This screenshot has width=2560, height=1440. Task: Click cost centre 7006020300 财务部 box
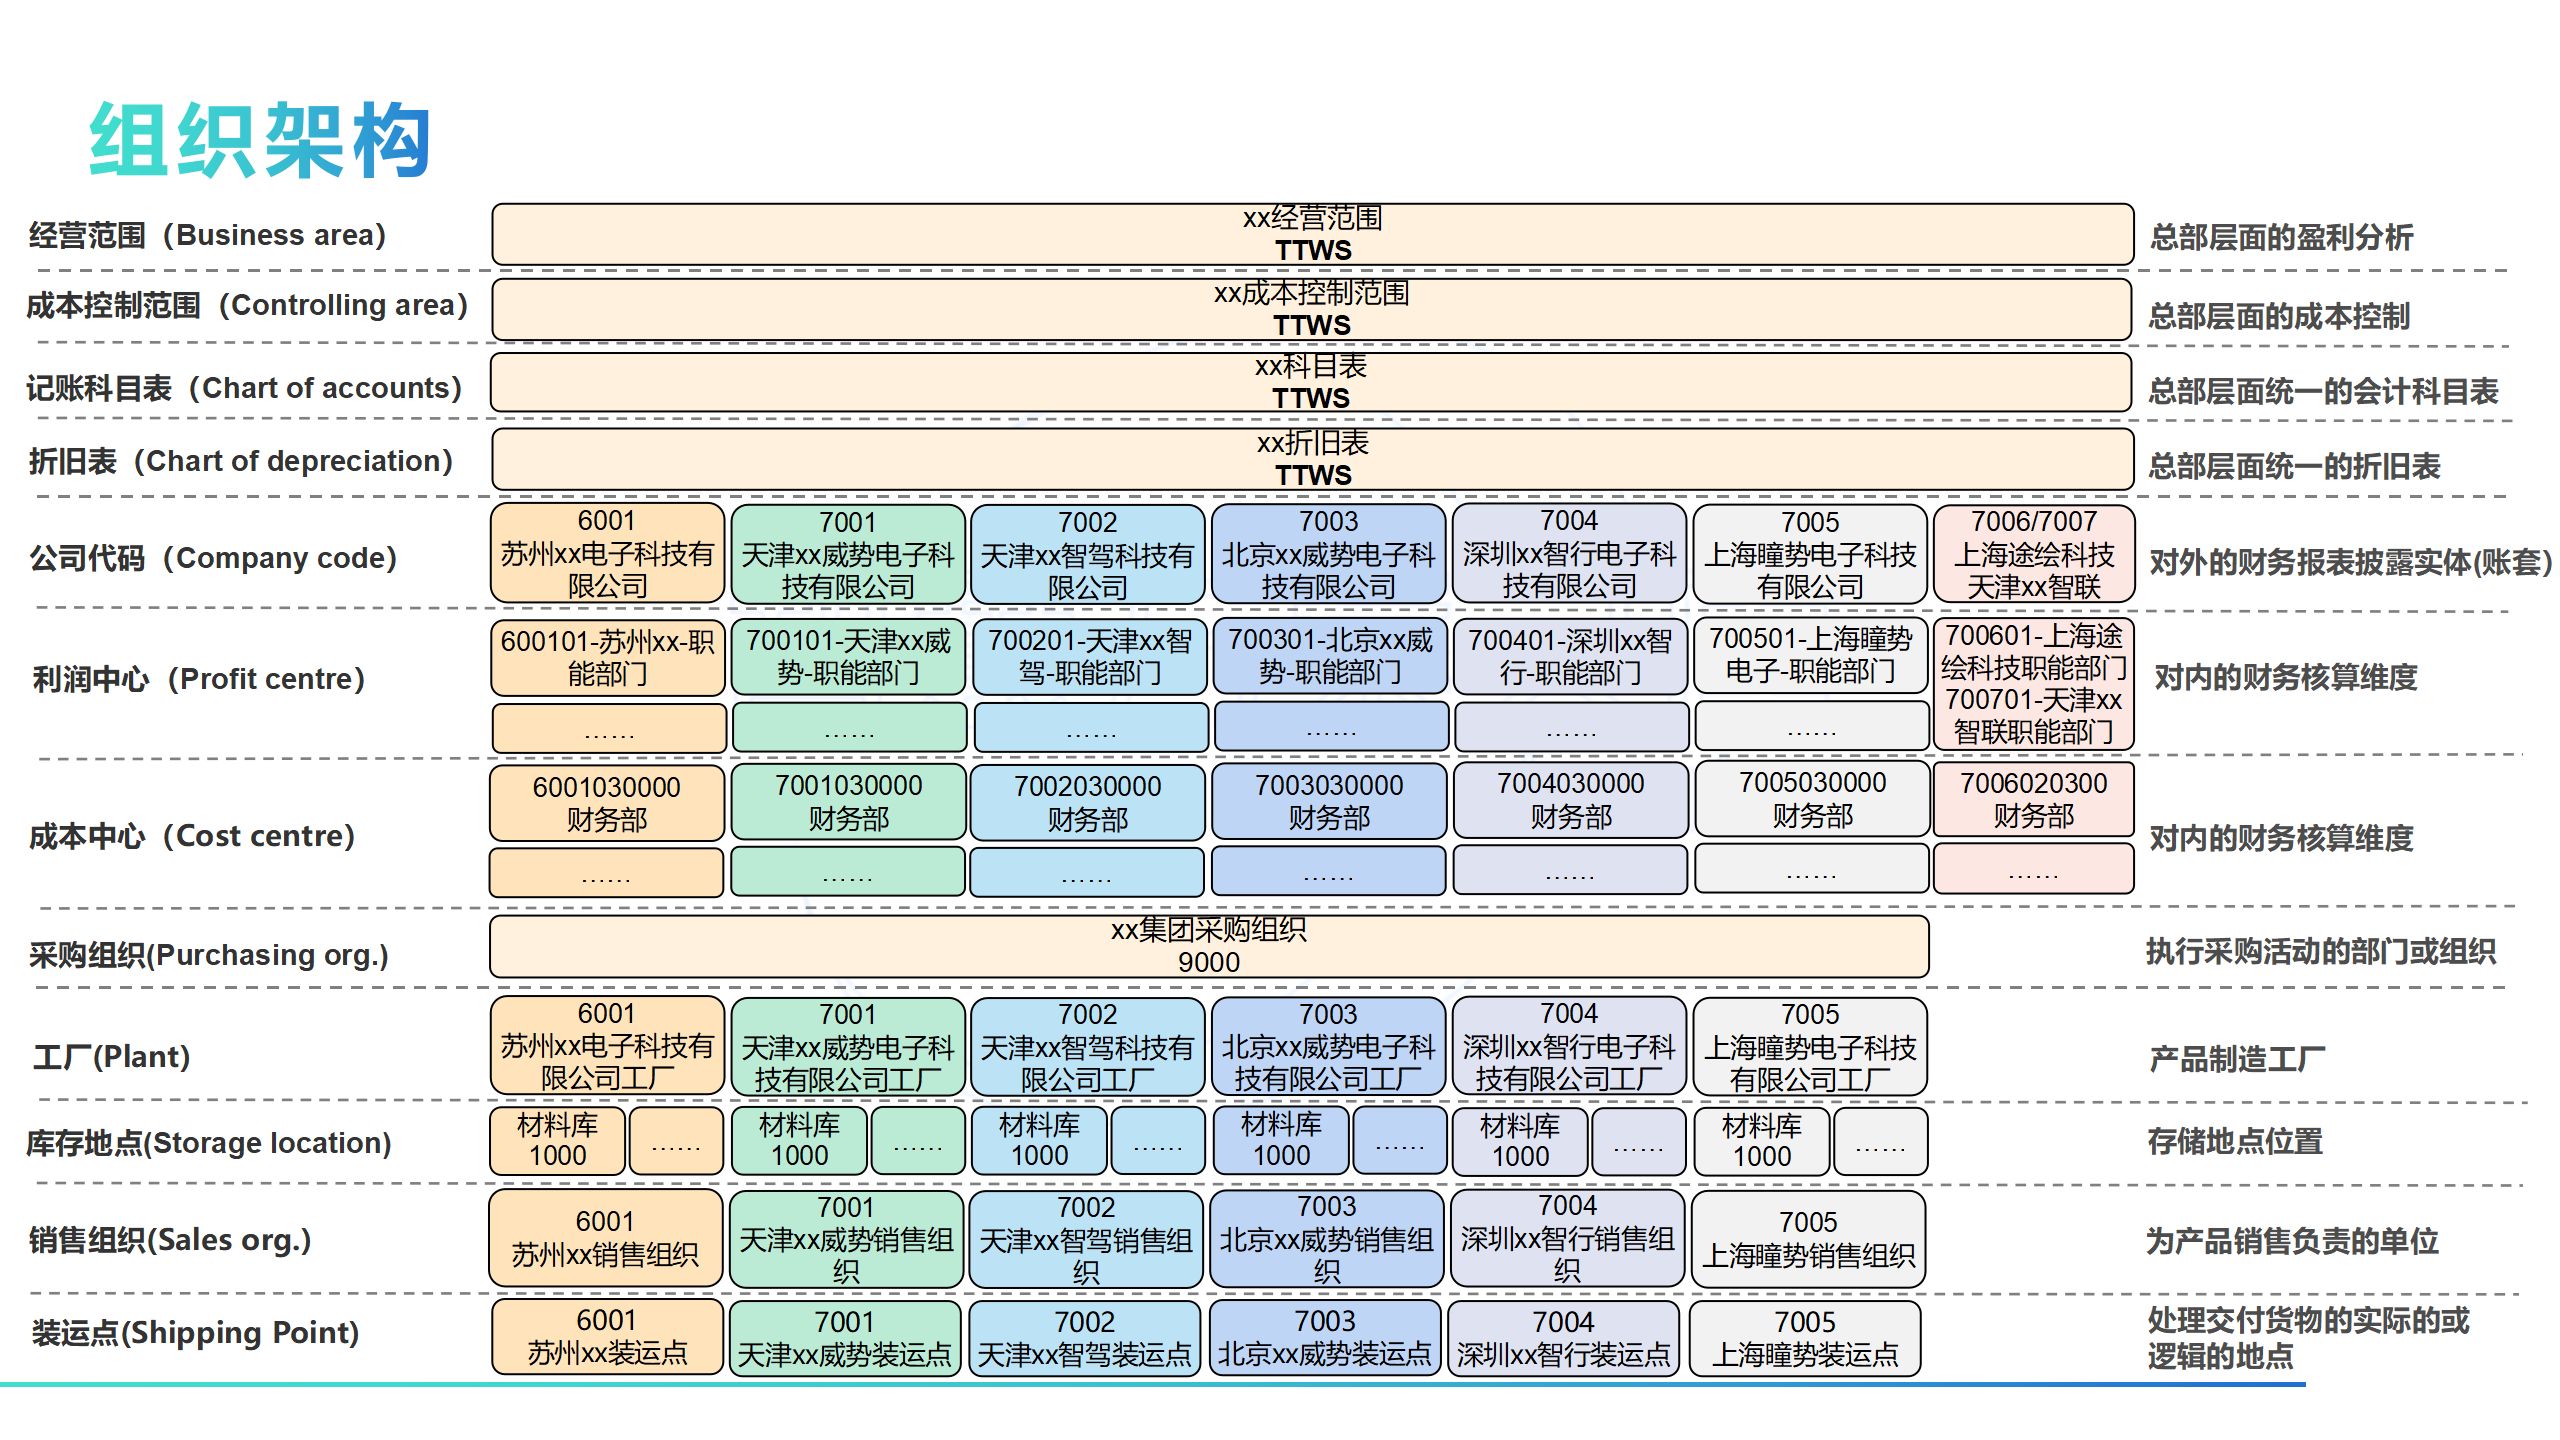[2033, 799]
